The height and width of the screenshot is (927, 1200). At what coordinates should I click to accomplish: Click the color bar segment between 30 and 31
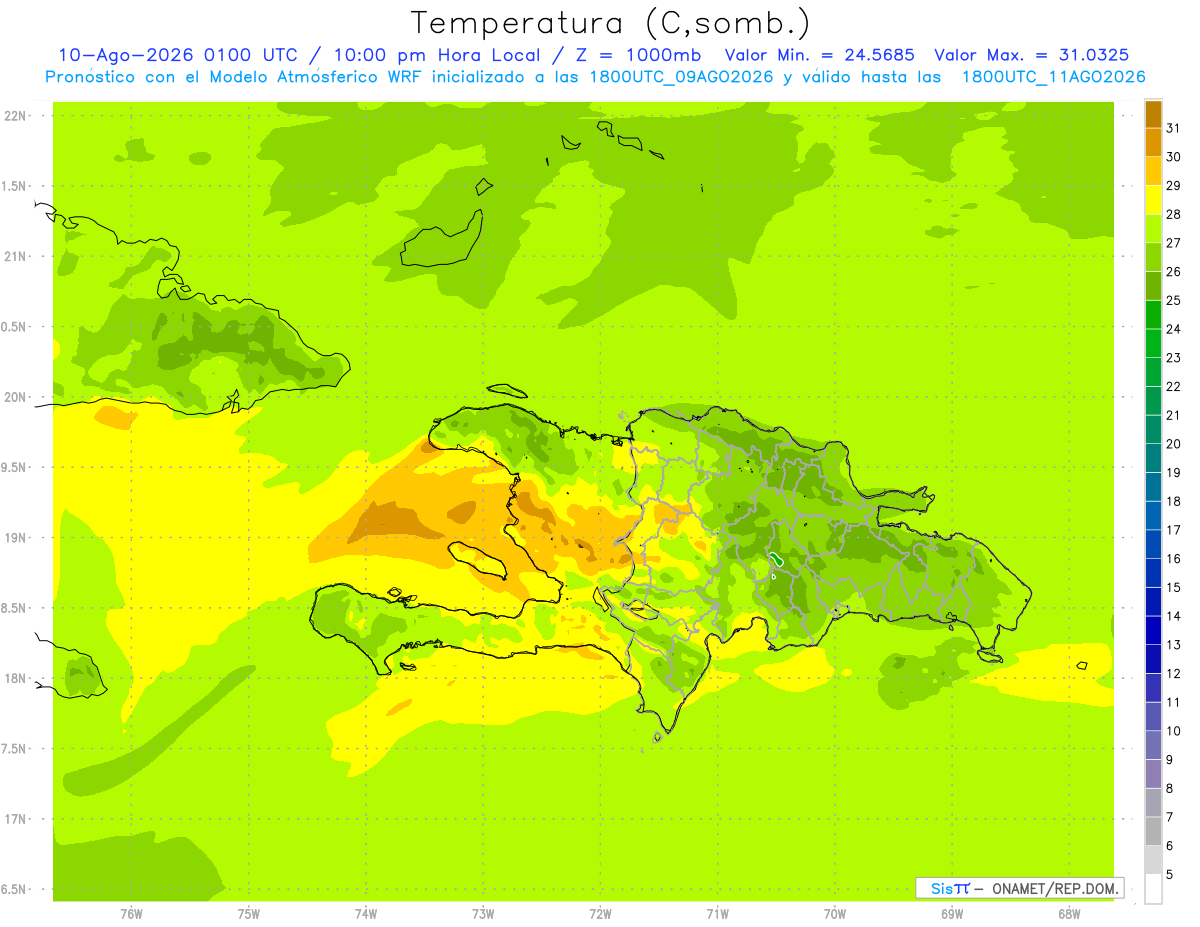1153,143
